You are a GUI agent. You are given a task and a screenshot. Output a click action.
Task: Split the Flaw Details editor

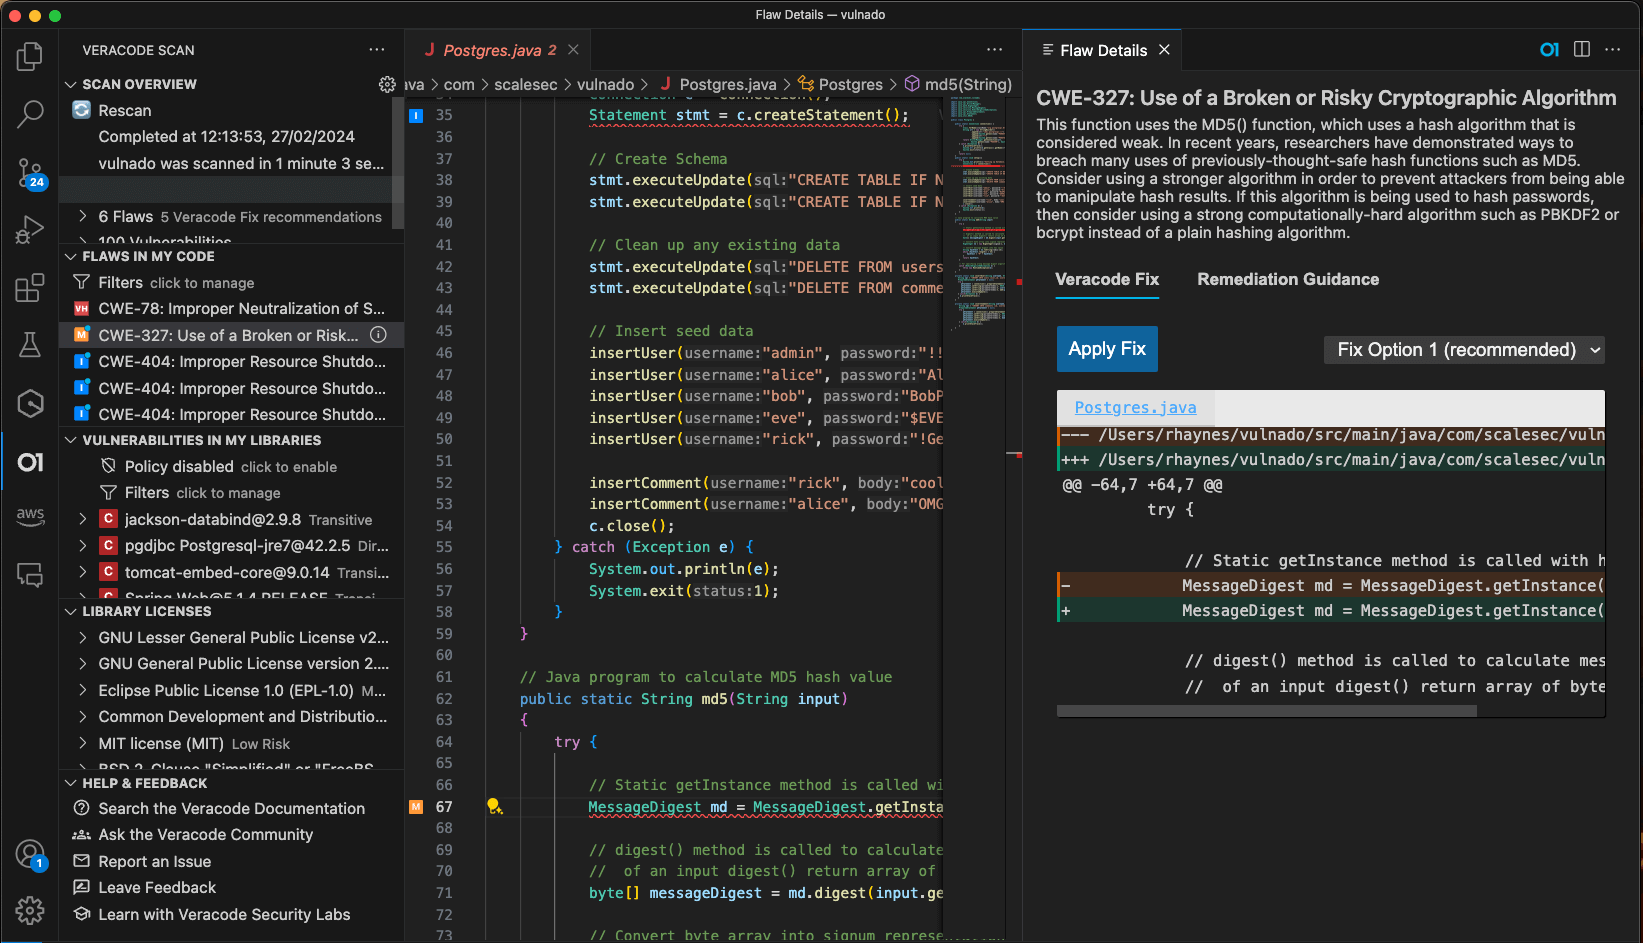1582,49
